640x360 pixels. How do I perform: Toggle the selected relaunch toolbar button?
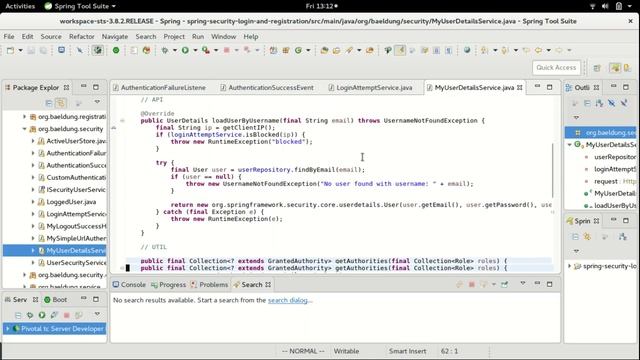[98, 50]
